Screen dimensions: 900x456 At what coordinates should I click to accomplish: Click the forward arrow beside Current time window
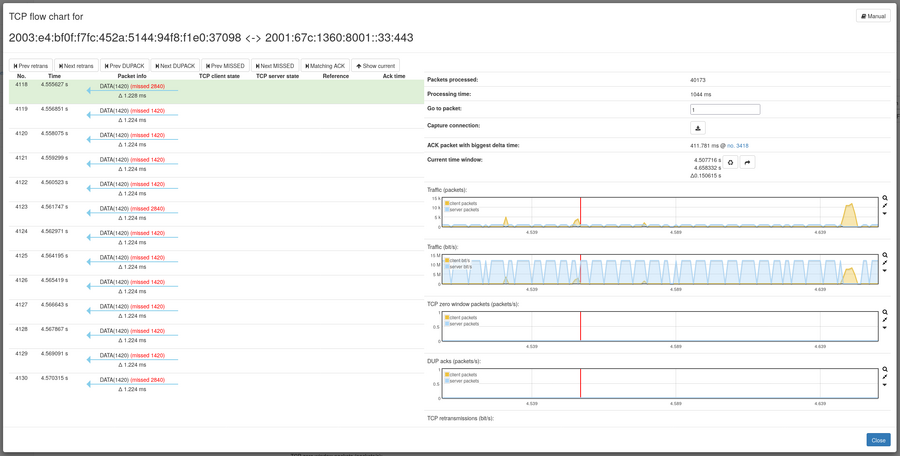point(747,162)
